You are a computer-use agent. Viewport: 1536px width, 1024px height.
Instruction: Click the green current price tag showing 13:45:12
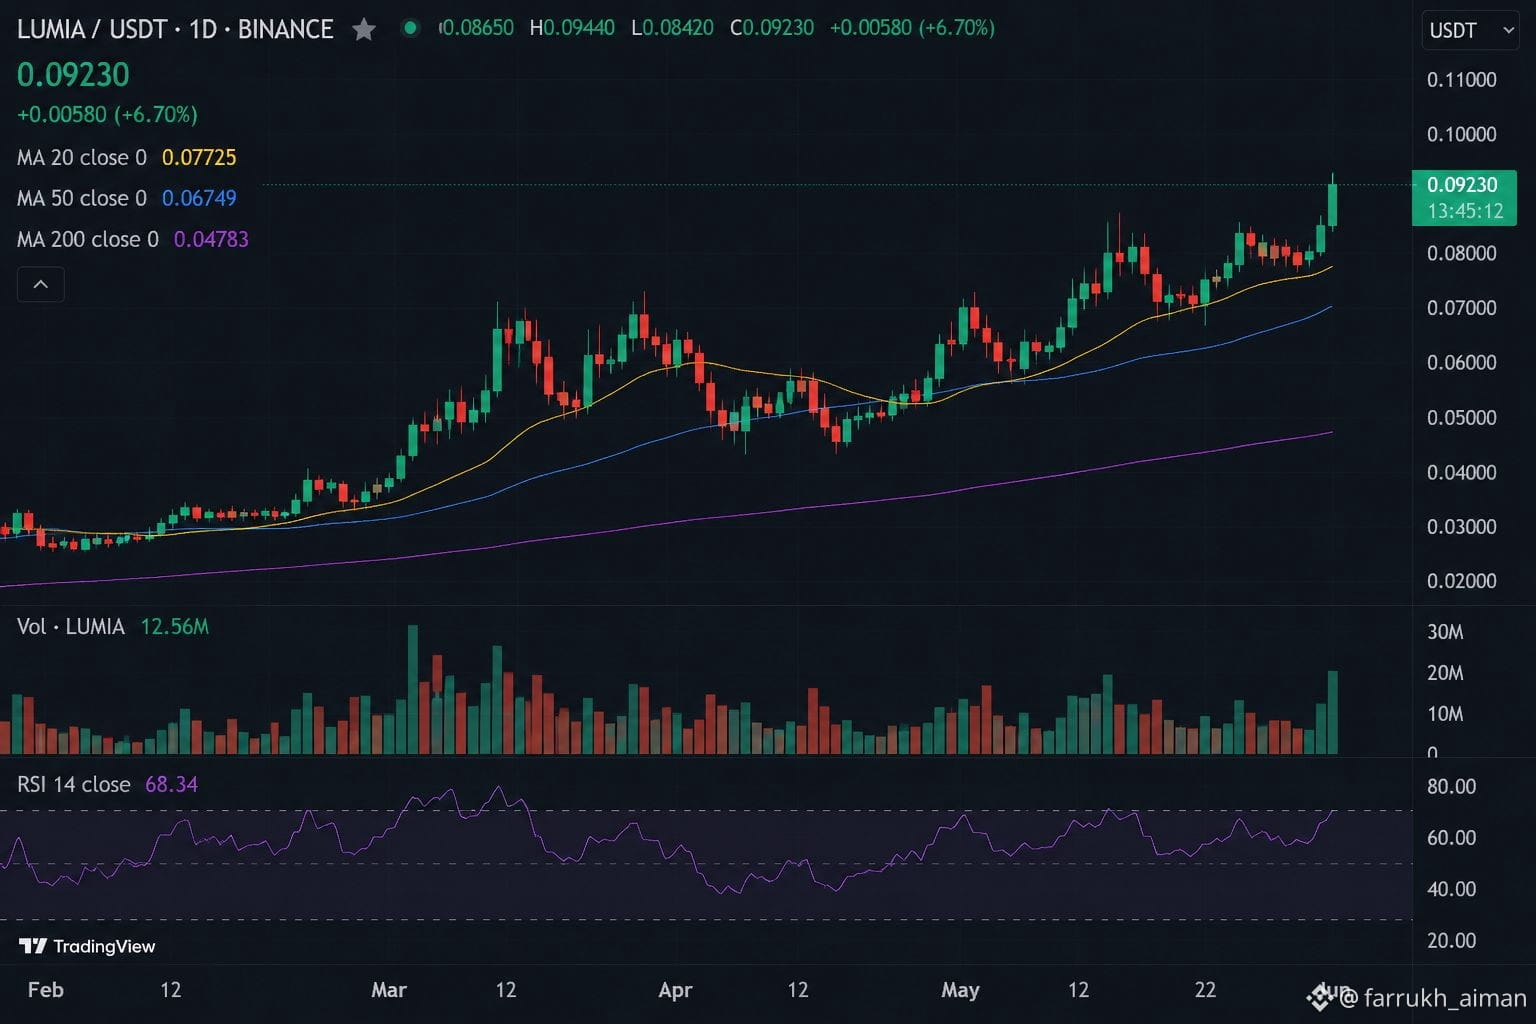point(1464,198)
